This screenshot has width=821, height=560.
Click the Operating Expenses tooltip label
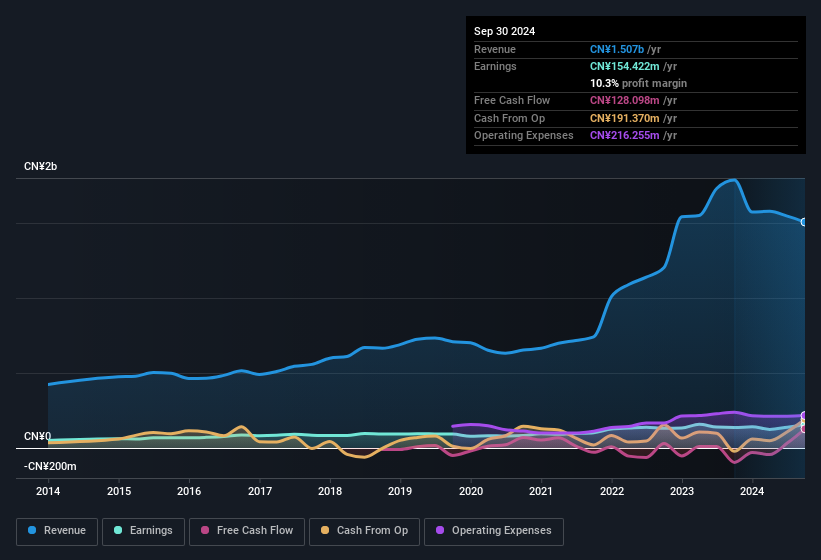[524, 135]
